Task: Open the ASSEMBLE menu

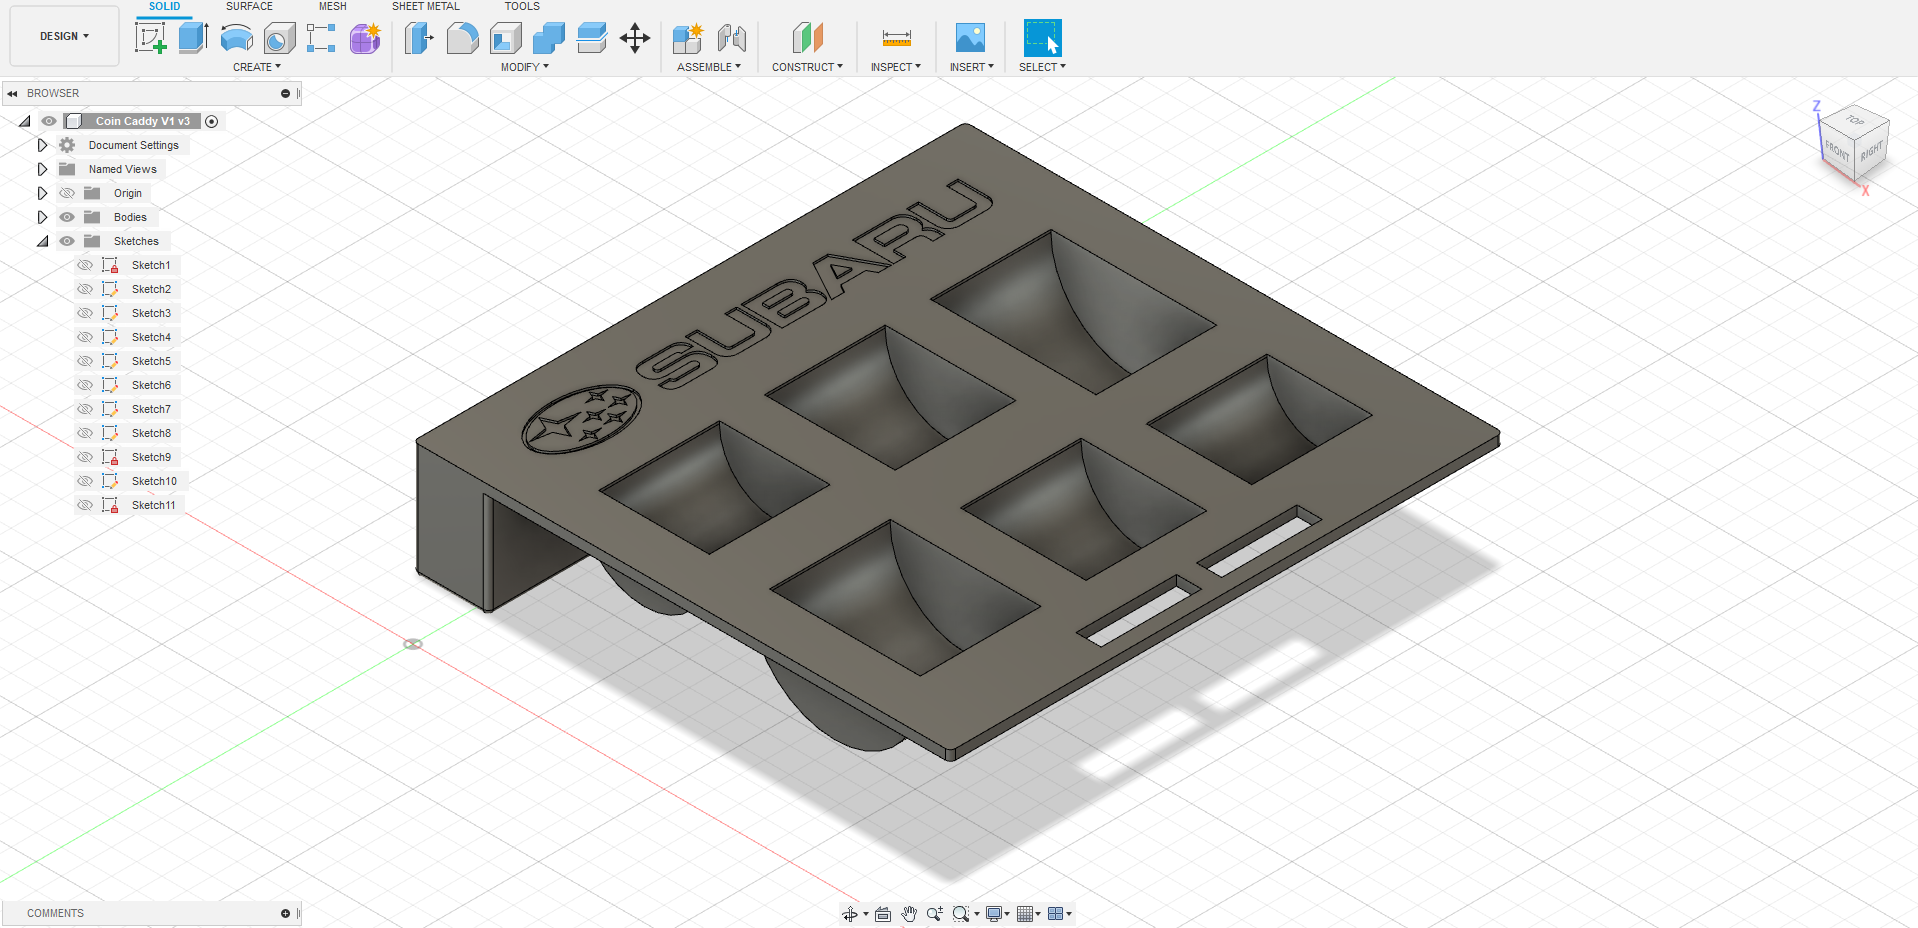Action: click(709, 67)
